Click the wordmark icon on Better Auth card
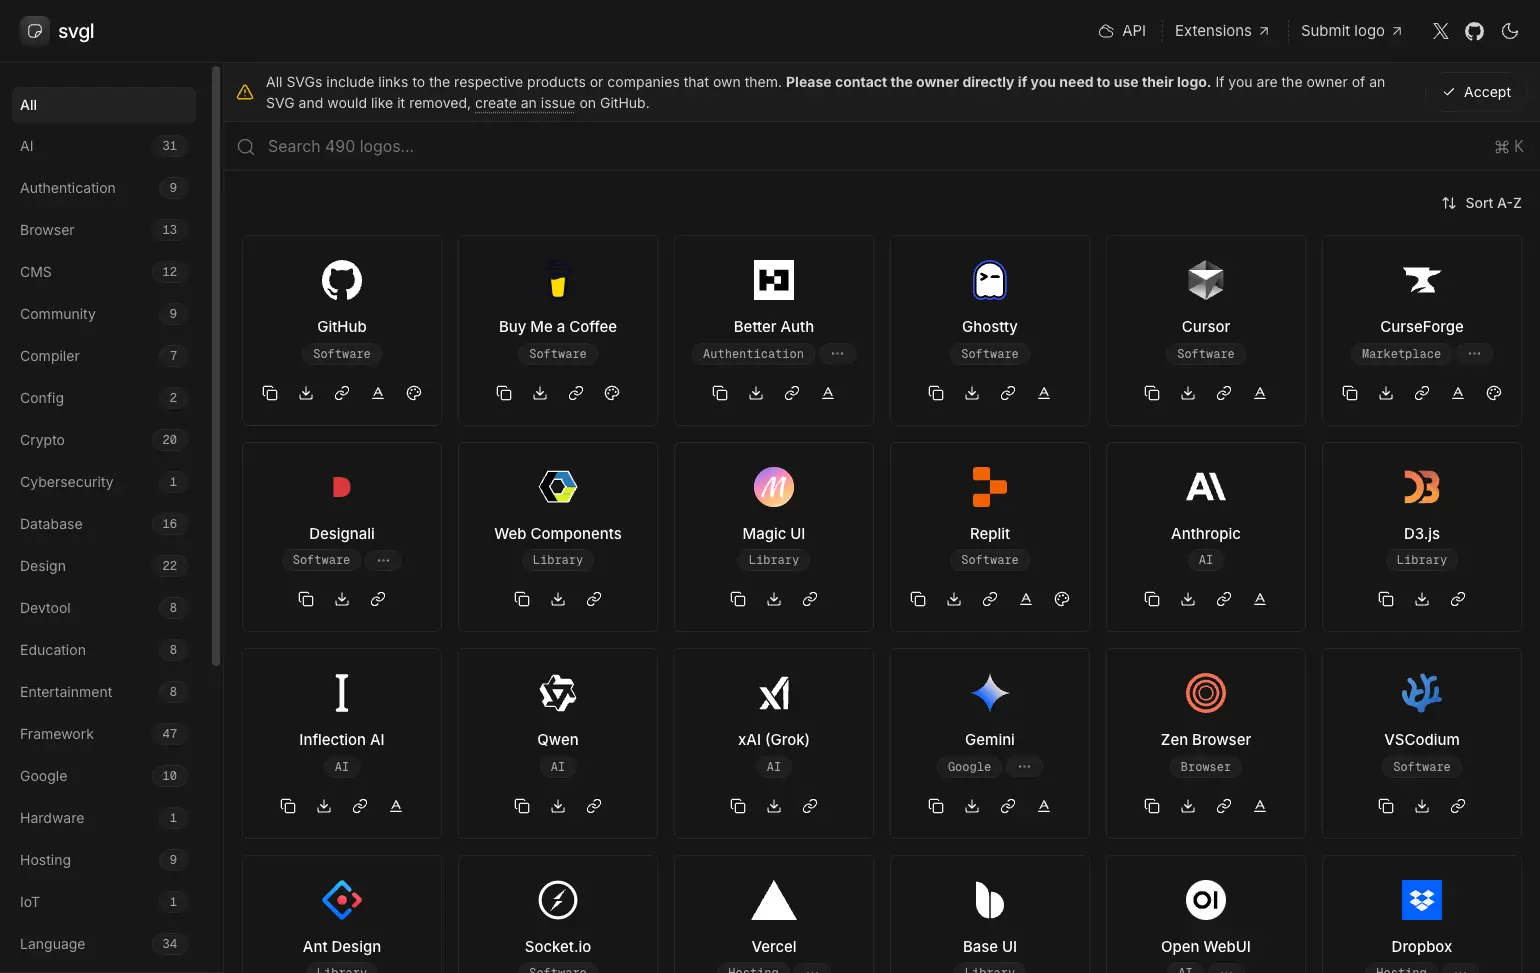Image resolution: width=1540 pixels, height=973 pixels. click(828, 393)
